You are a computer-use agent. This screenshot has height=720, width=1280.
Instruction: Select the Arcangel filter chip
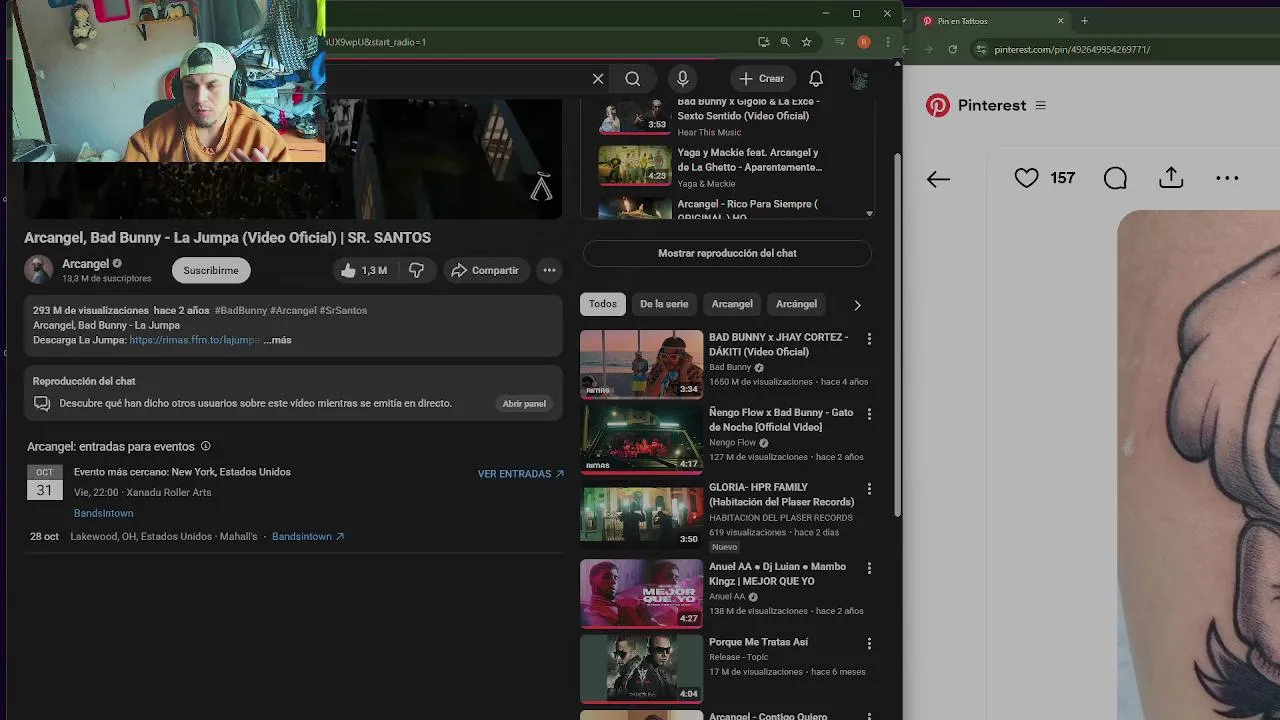pyautogui.click(x=732, y=304)
